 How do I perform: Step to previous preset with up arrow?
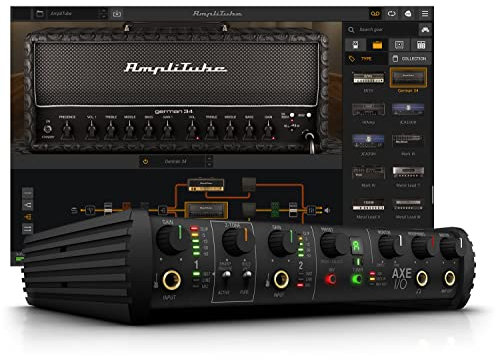103,11
